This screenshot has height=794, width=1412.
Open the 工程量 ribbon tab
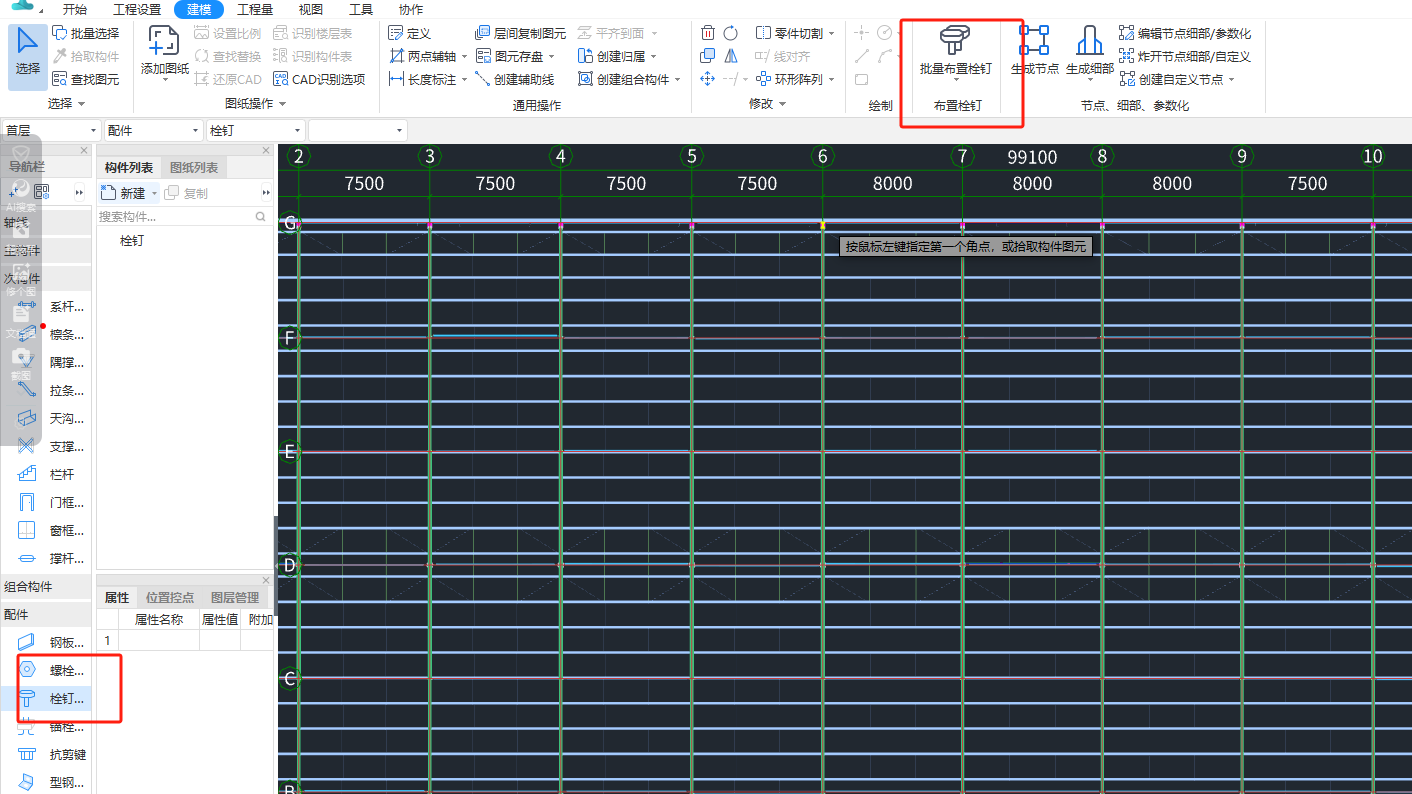click(x=255, y=9)
